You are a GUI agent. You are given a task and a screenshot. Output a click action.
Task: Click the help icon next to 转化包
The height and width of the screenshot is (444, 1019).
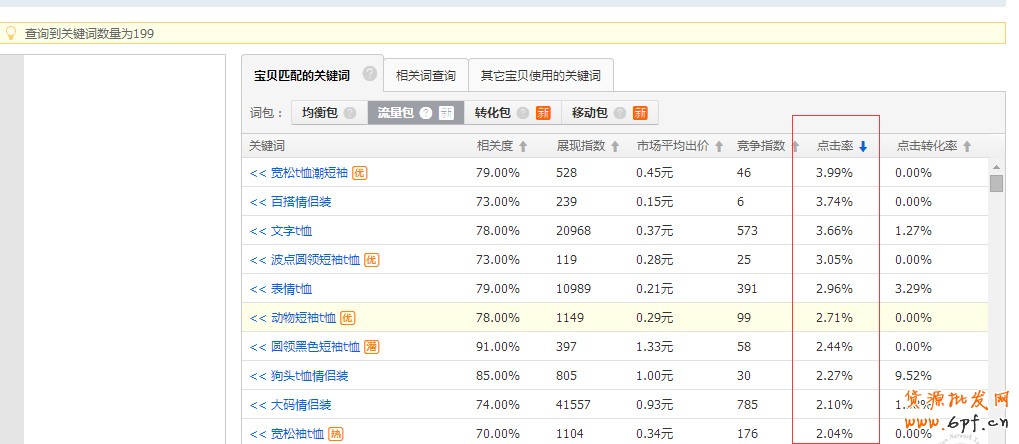[523, 113]
